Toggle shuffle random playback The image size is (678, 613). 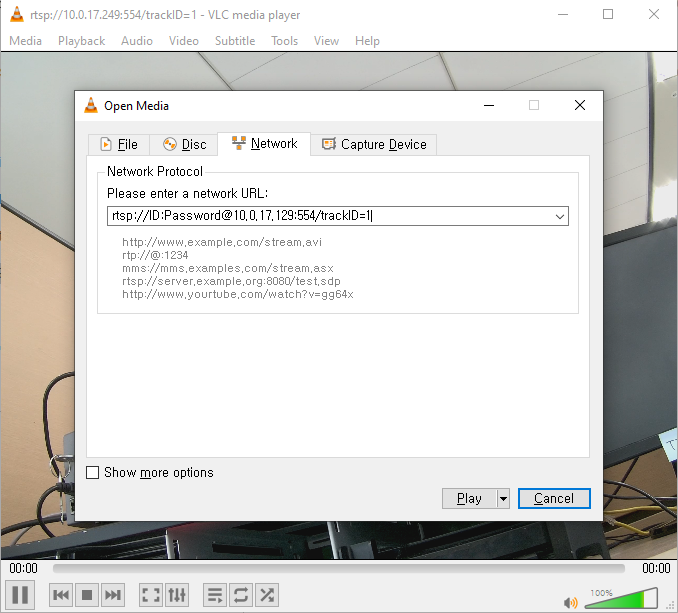[x=267, y=595]
